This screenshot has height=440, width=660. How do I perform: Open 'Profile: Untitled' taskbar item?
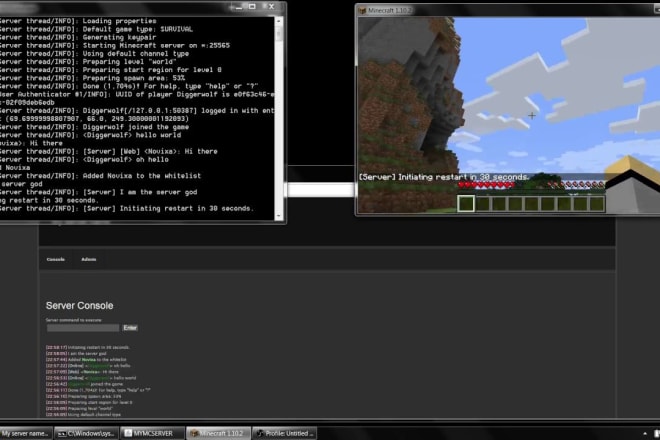click(285, 433)
